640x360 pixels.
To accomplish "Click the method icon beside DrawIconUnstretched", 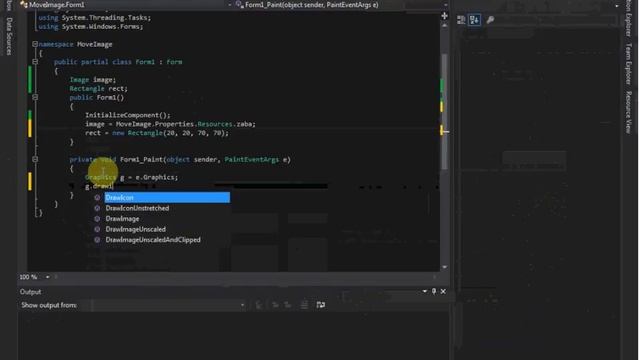I will 97,208.
